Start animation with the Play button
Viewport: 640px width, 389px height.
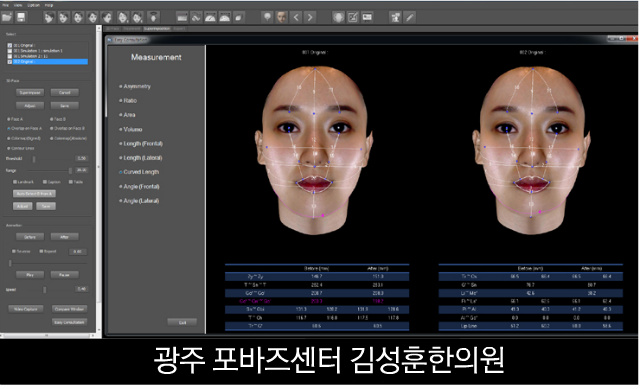pos(30,275)
